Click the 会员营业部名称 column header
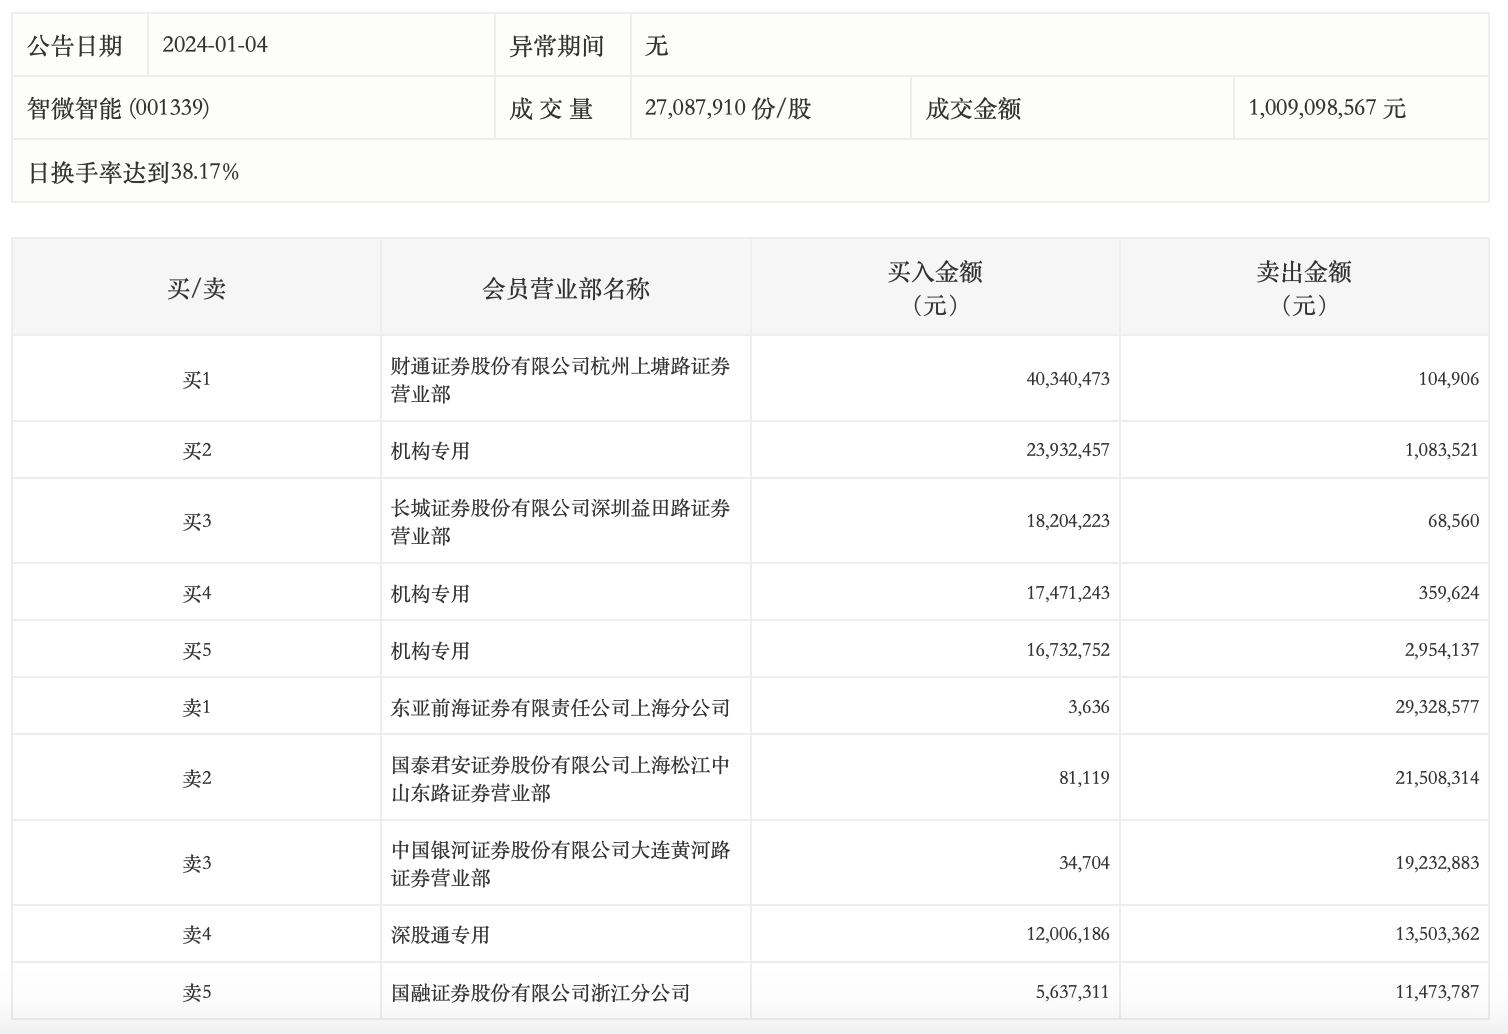 (565, 289)
